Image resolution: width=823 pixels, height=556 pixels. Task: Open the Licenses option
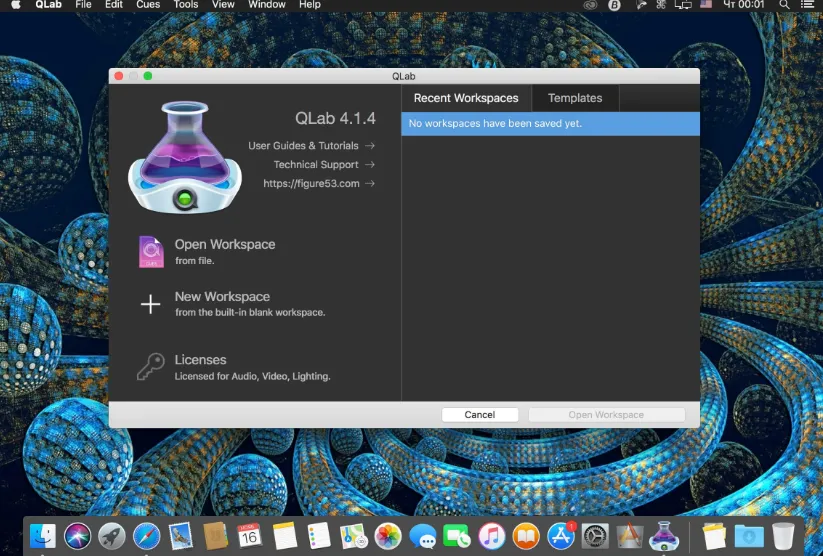click(x=252, y=367)
